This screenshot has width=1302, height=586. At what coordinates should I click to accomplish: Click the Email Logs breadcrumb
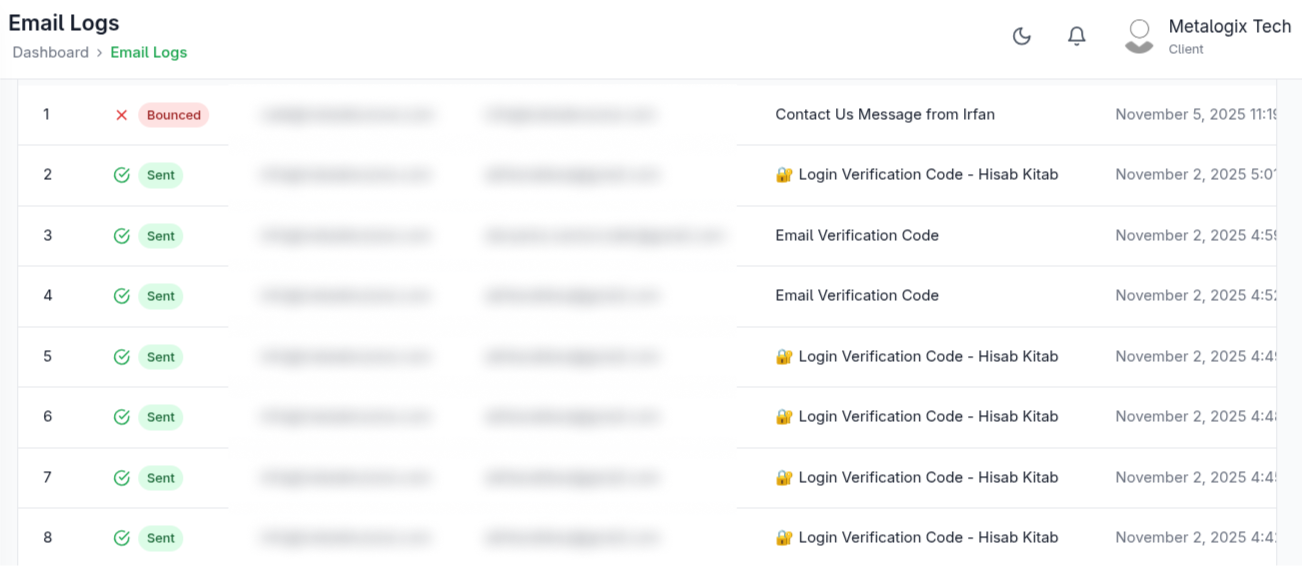click(149, 52)
